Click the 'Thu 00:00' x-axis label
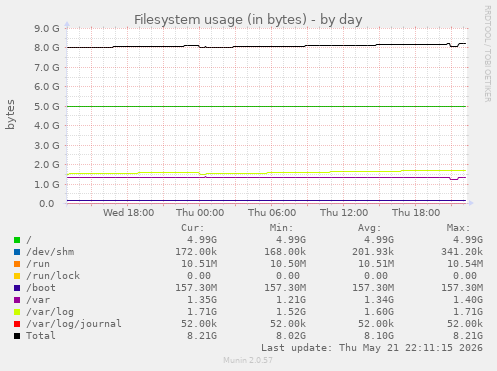 tap(200, 213)
